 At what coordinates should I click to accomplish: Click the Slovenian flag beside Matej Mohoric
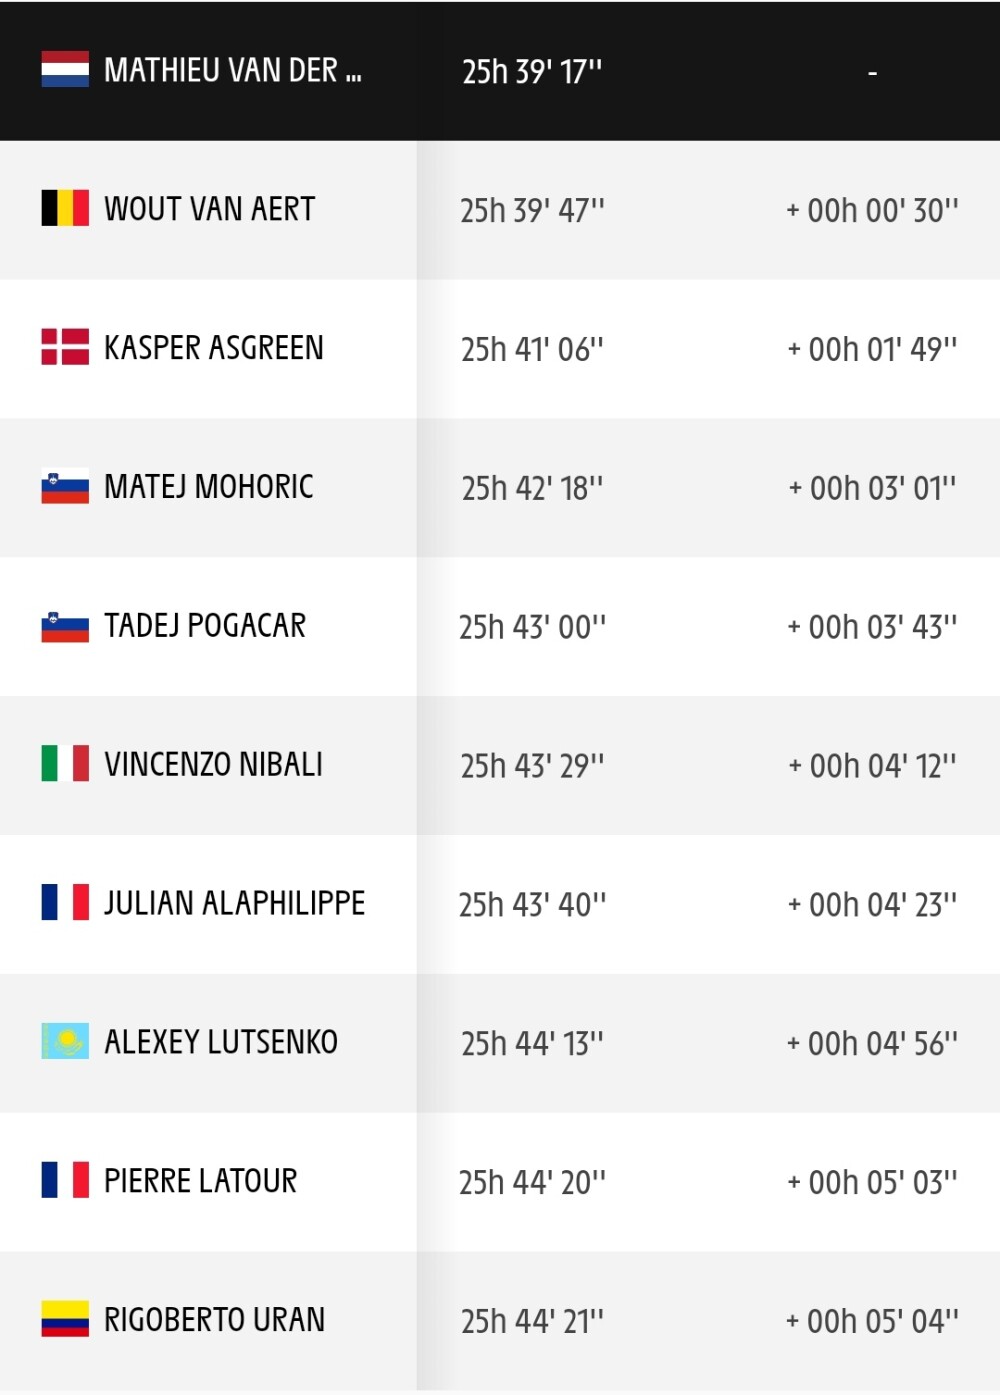[65, 486]
